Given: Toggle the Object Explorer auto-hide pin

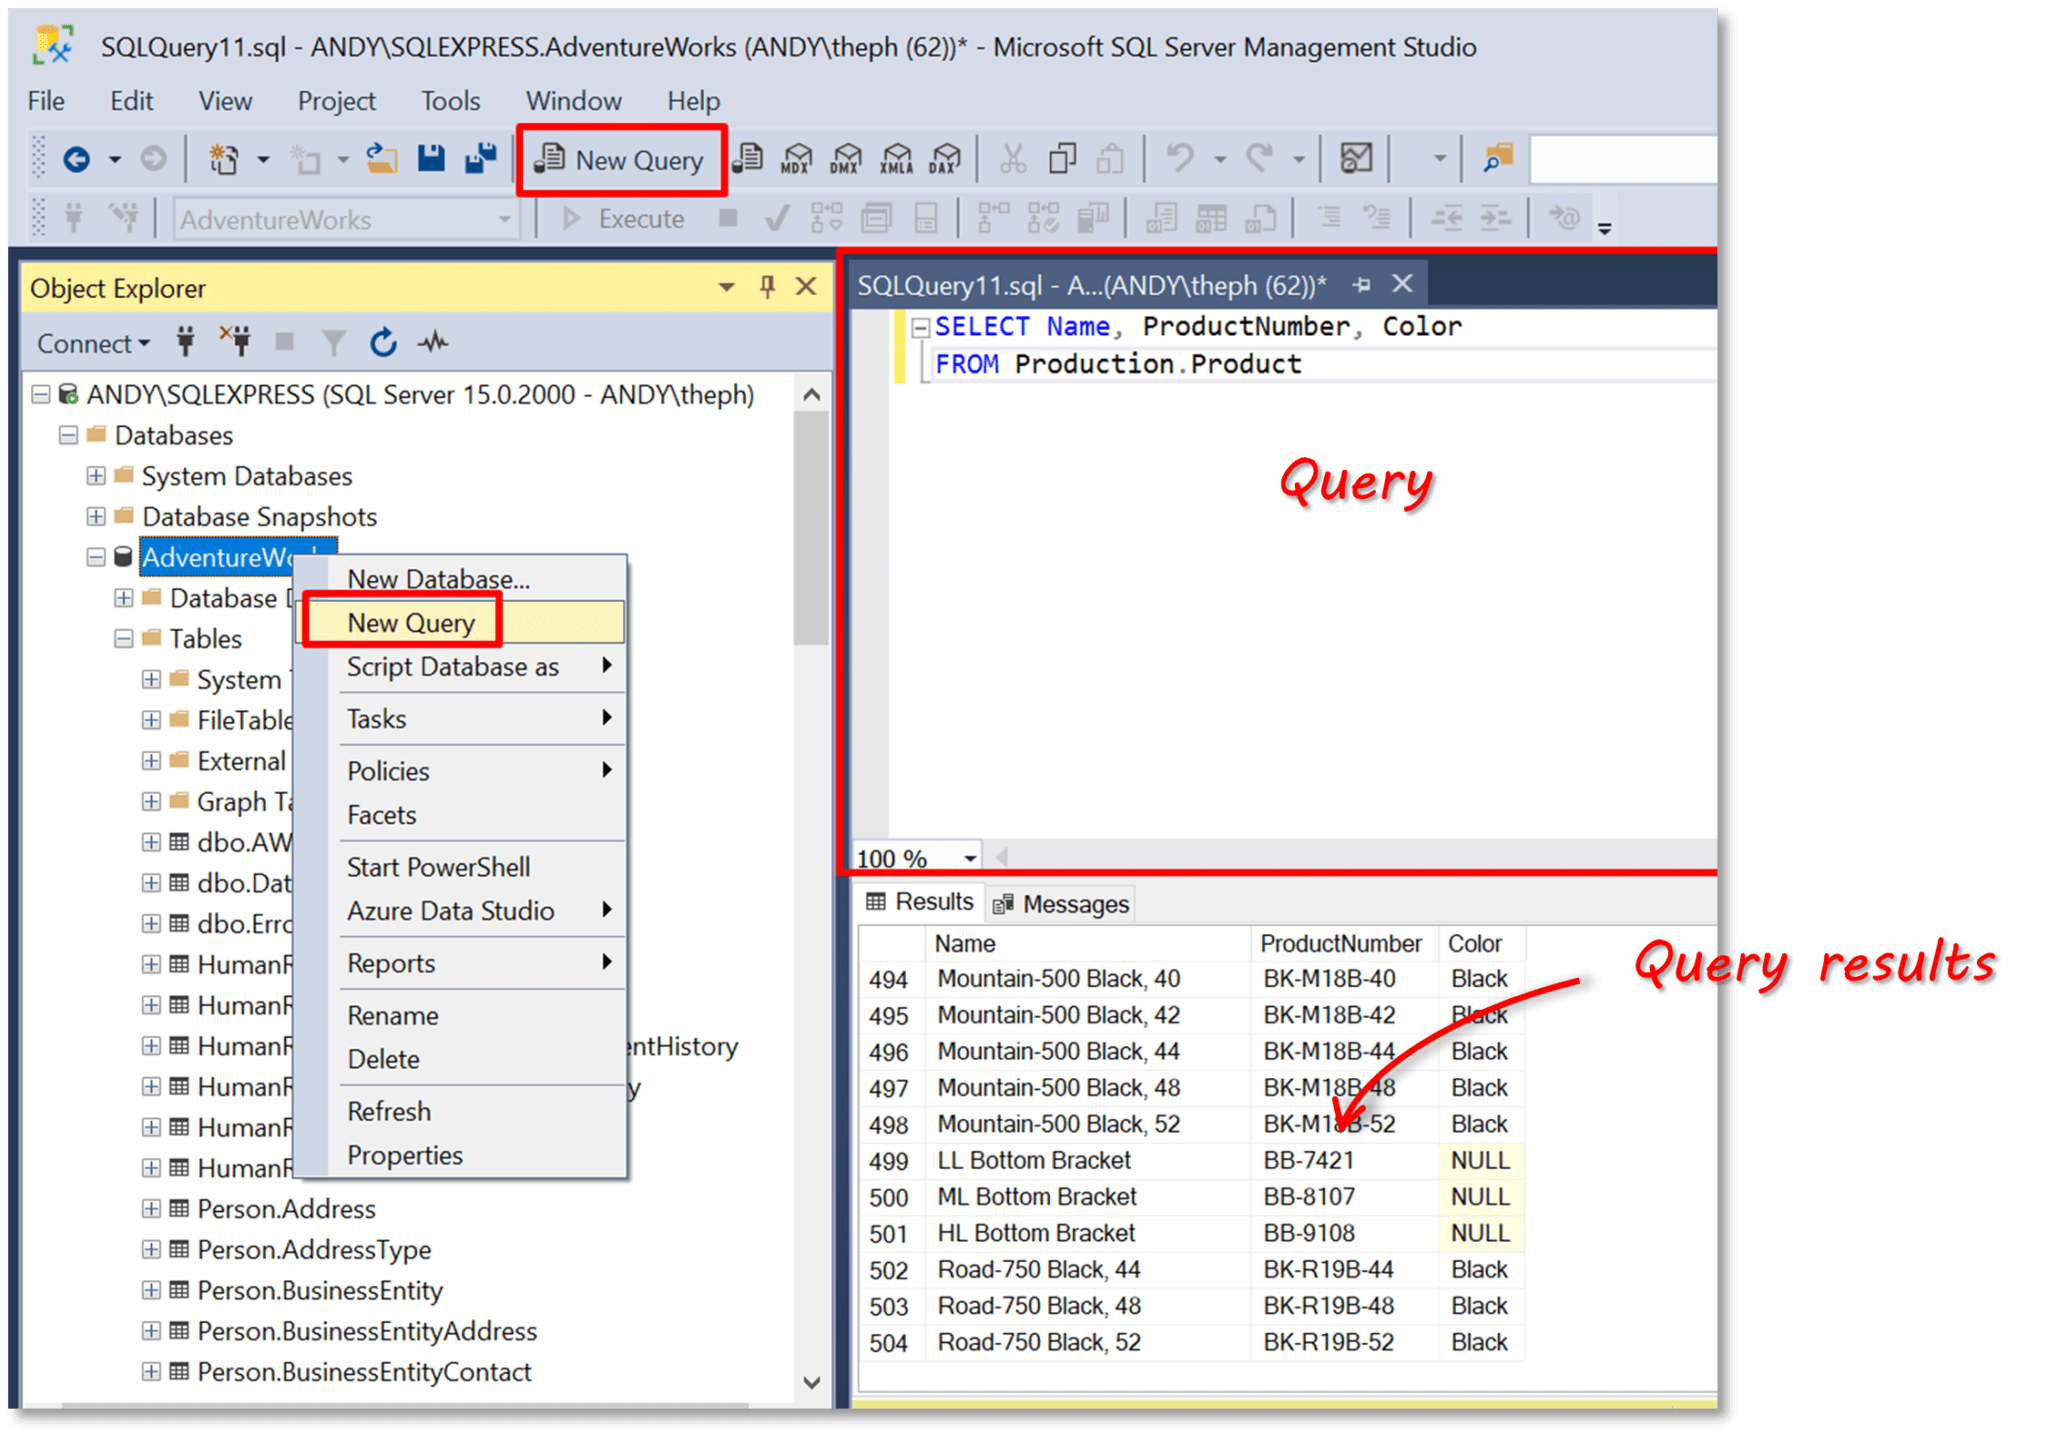Looking at the screenshot, I should tap(767, 287).
